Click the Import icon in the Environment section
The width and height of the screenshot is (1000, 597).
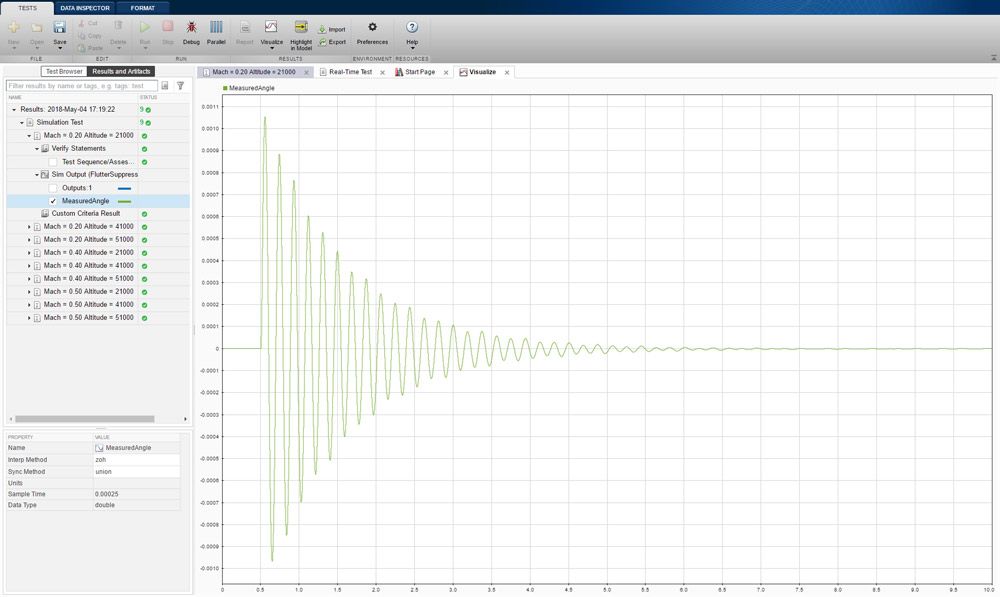point(332,30)
